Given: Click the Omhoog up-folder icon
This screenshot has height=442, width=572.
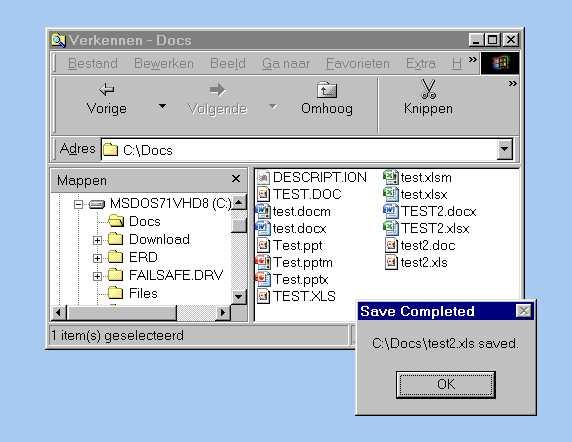Looking at the screenshot, I should click(x=327, y=90).
